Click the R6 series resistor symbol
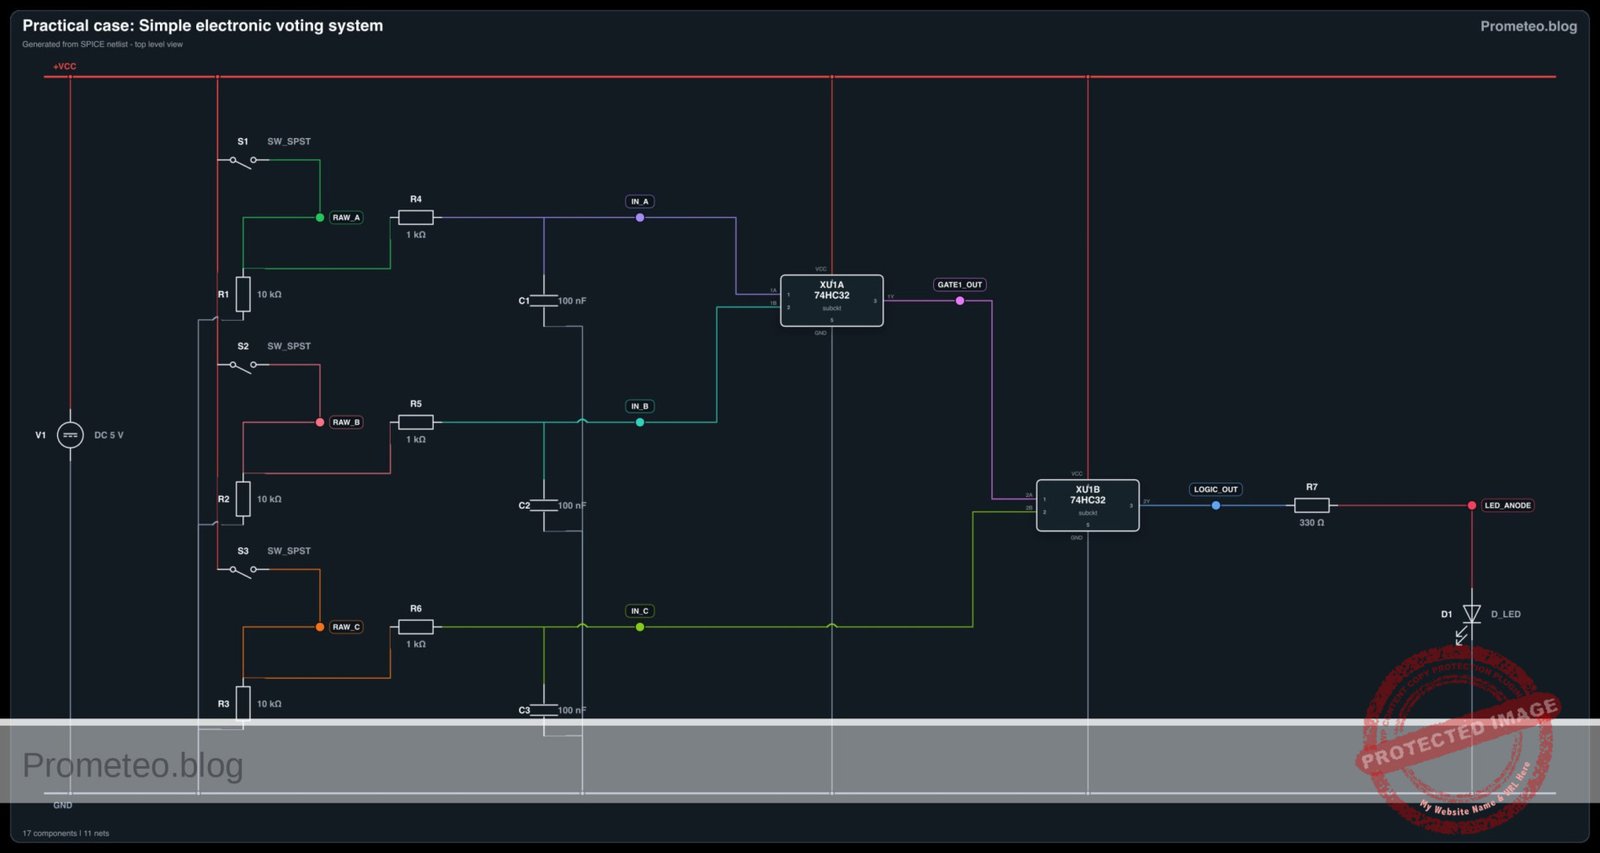This screenshot has height=853, width=1600. [x=416, y=627]
